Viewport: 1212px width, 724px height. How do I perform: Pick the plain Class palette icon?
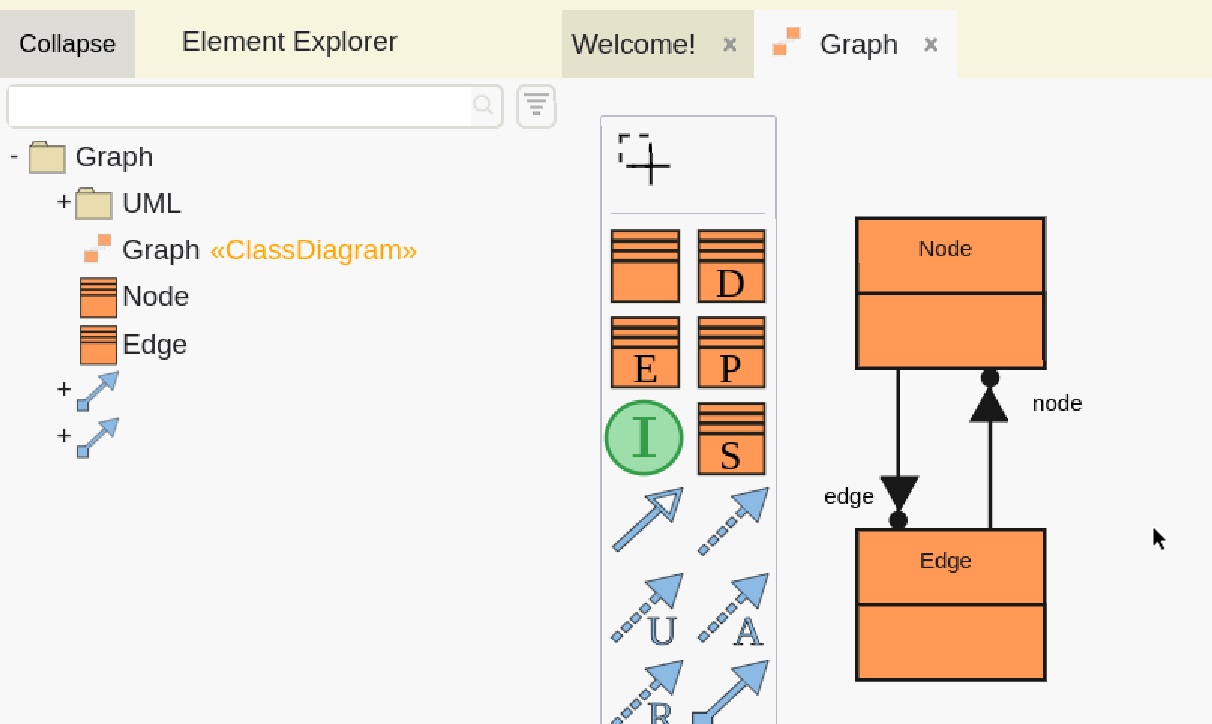pos(645,266)
